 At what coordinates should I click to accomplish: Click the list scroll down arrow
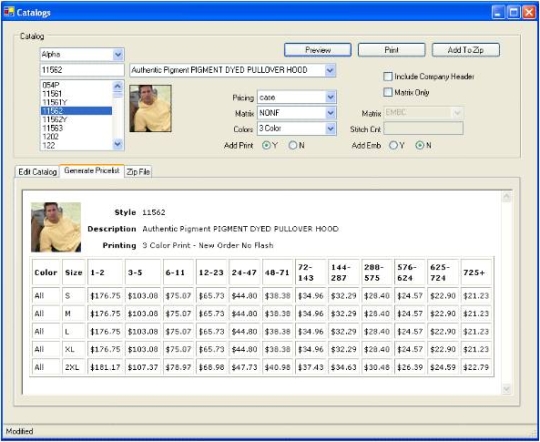coord(118,144)
